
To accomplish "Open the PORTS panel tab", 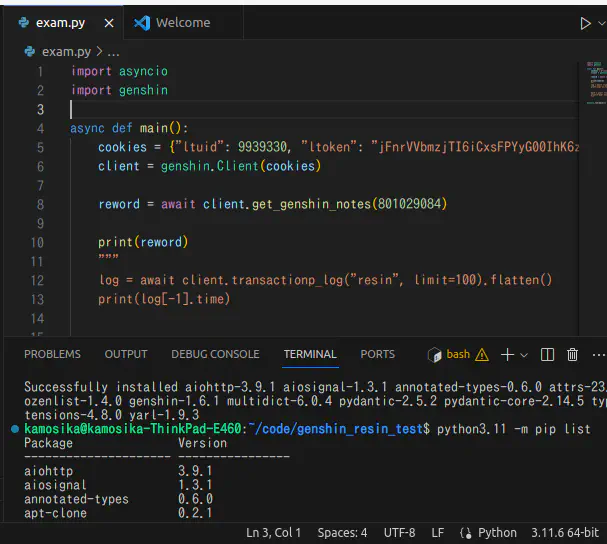I will (377, 354).
